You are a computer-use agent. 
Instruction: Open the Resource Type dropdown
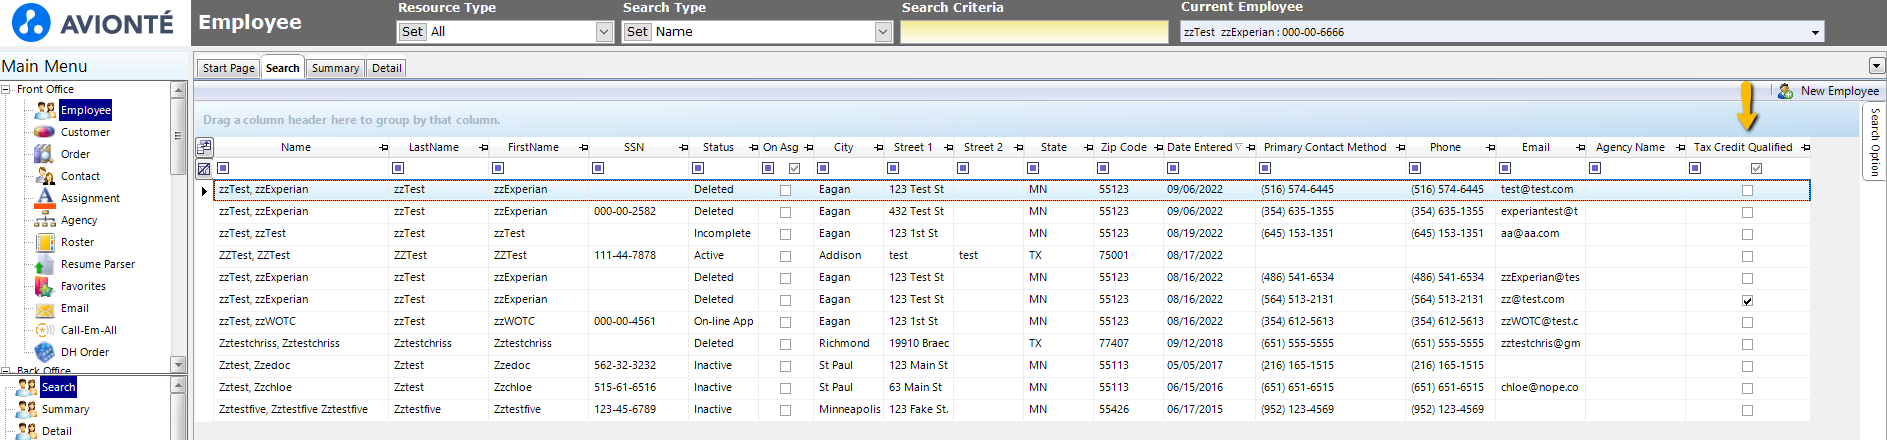click(x=604, y=32)
